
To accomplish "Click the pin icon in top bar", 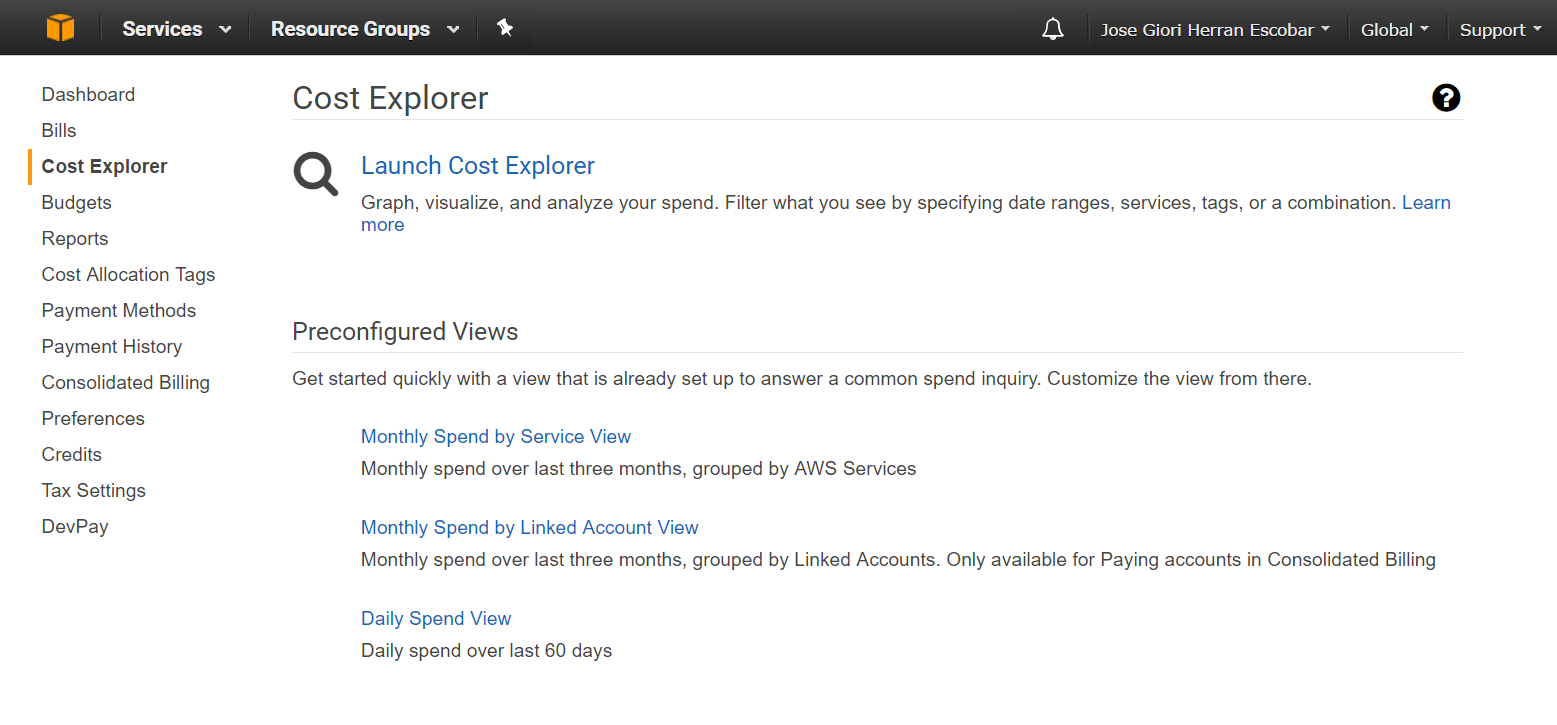I will (x=505, y=28).
